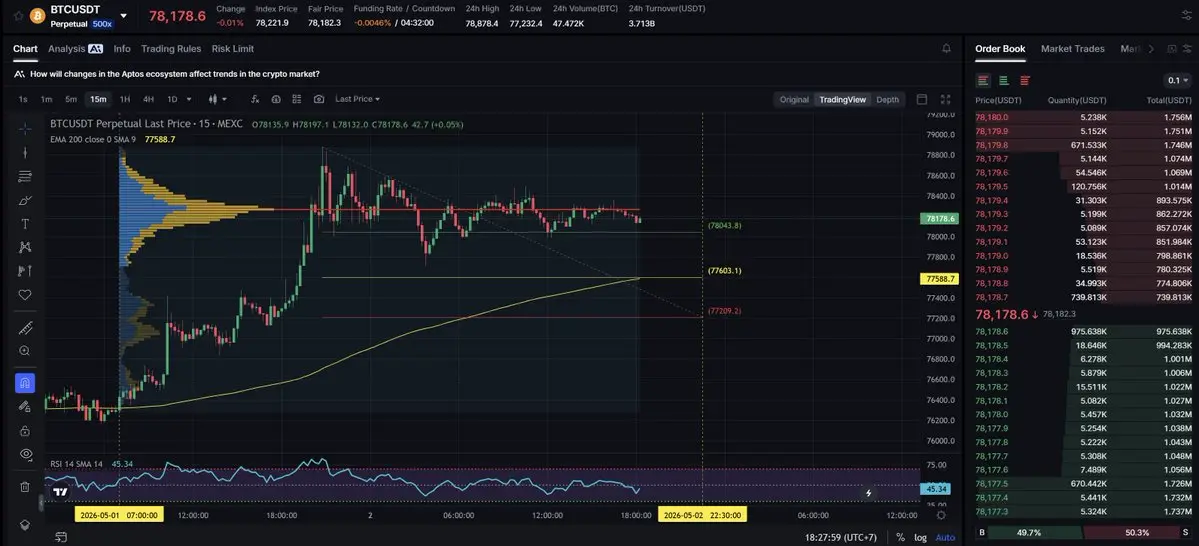The width and height of the screenshot is (1199, 546).
Task: Toggle the magnet snap mode
Action: pyautogui.click(x=24, y=383)
